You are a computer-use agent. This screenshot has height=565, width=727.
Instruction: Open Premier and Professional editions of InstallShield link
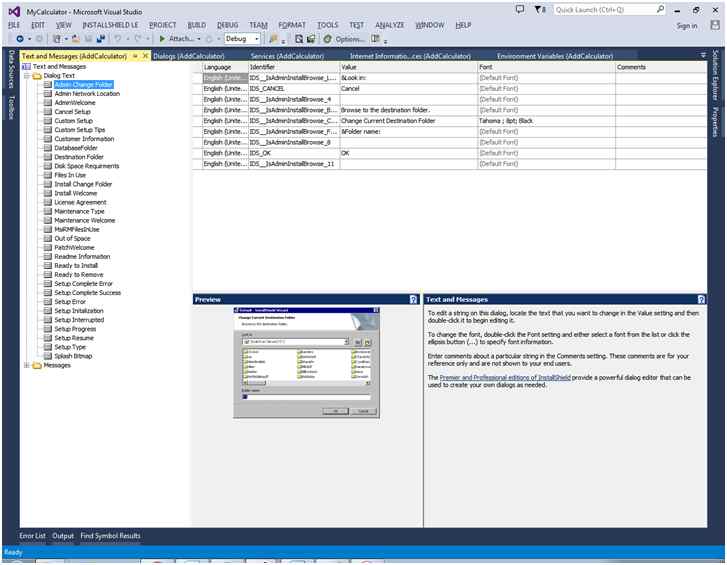505,378
